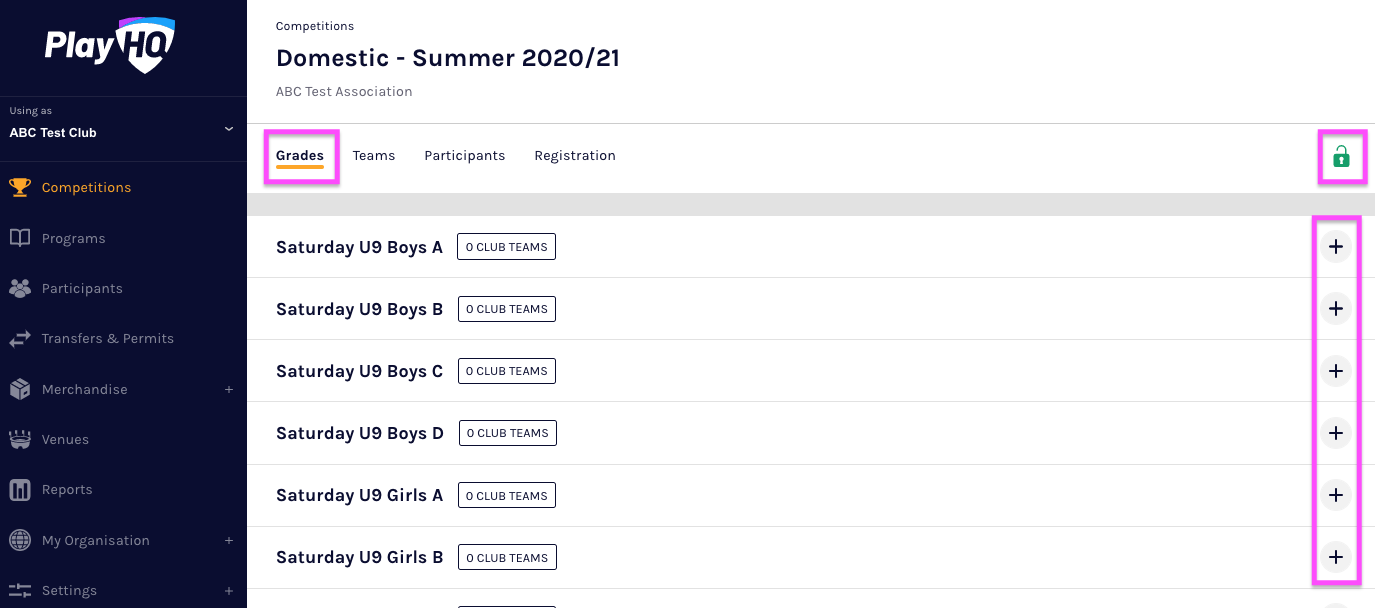Click the PlayHQ logo
1375x608 pixels.
pos(110,46)
